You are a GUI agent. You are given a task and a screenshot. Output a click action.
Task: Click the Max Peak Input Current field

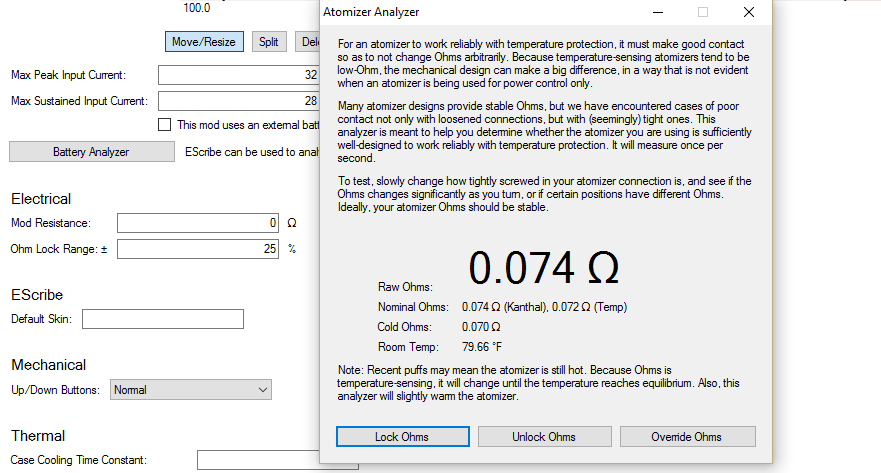238,75
